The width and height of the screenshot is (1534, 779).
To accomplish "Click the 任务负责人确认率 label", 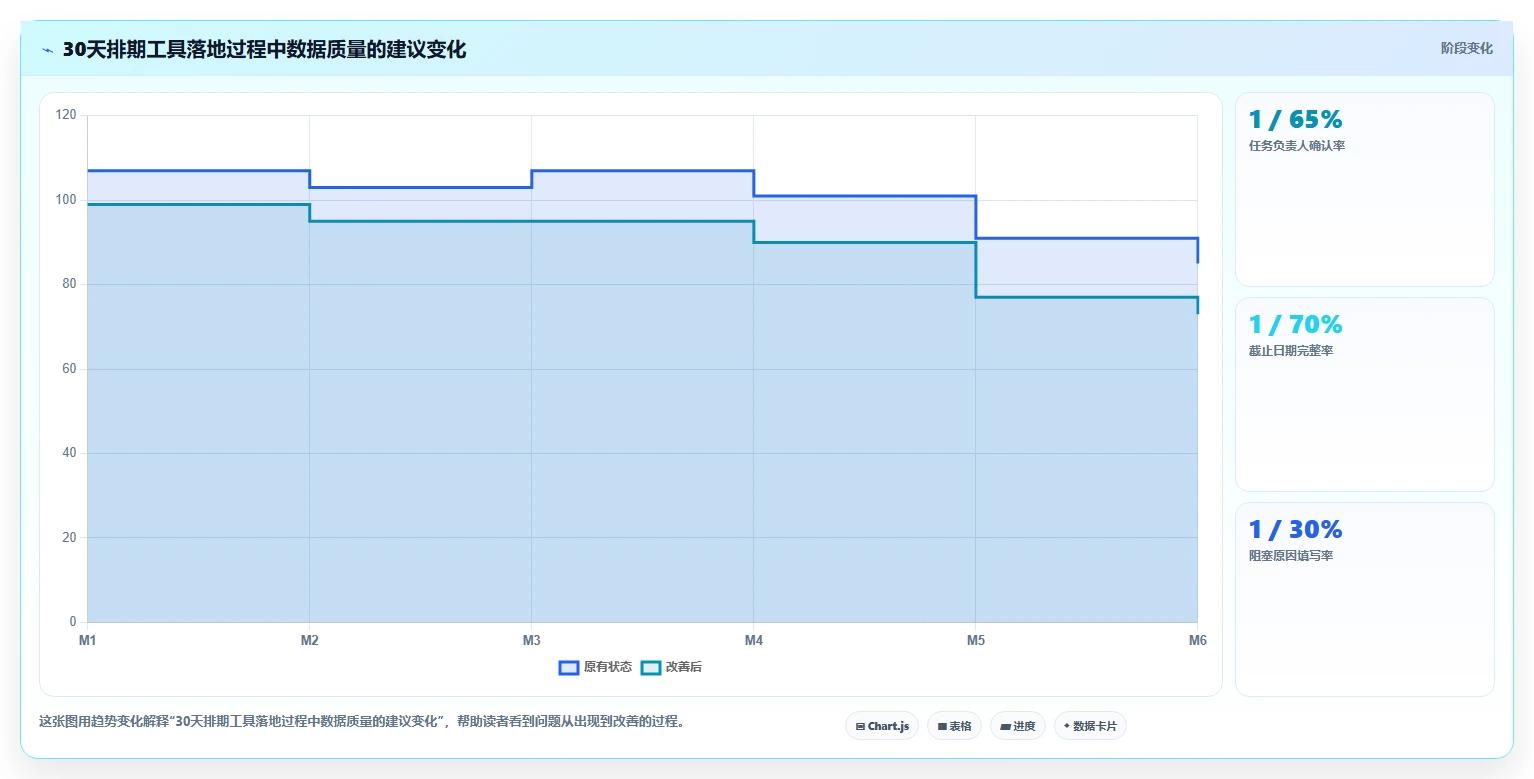I will (x=1297, y=146).
